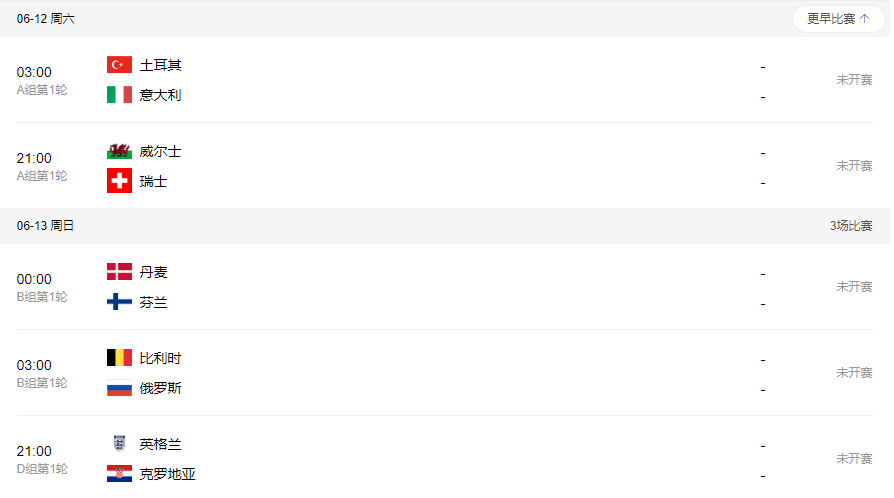Click the England crest icon
The height and width of the screenshot is (498, 894).
pyautogui.click(x=119, y=444)
